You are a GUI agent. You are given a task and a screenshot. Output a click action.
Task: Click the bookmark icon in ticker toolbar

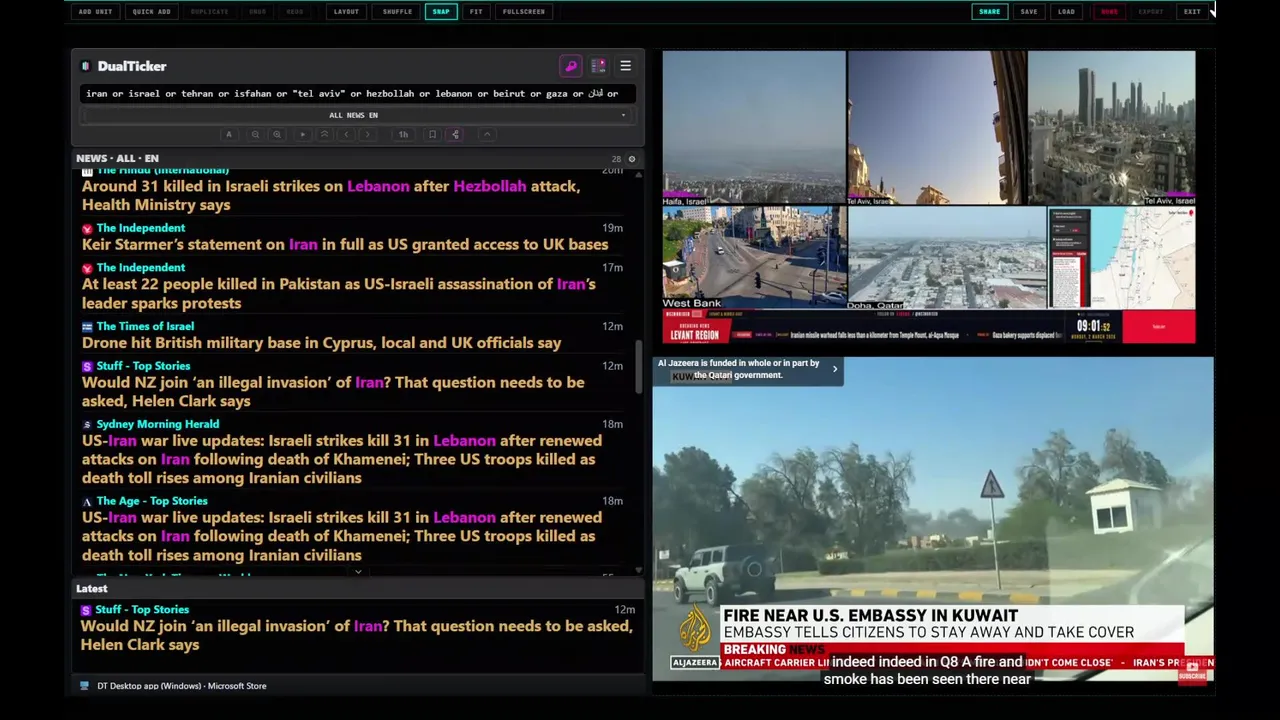pyautogui.click(x=432, y=134)
